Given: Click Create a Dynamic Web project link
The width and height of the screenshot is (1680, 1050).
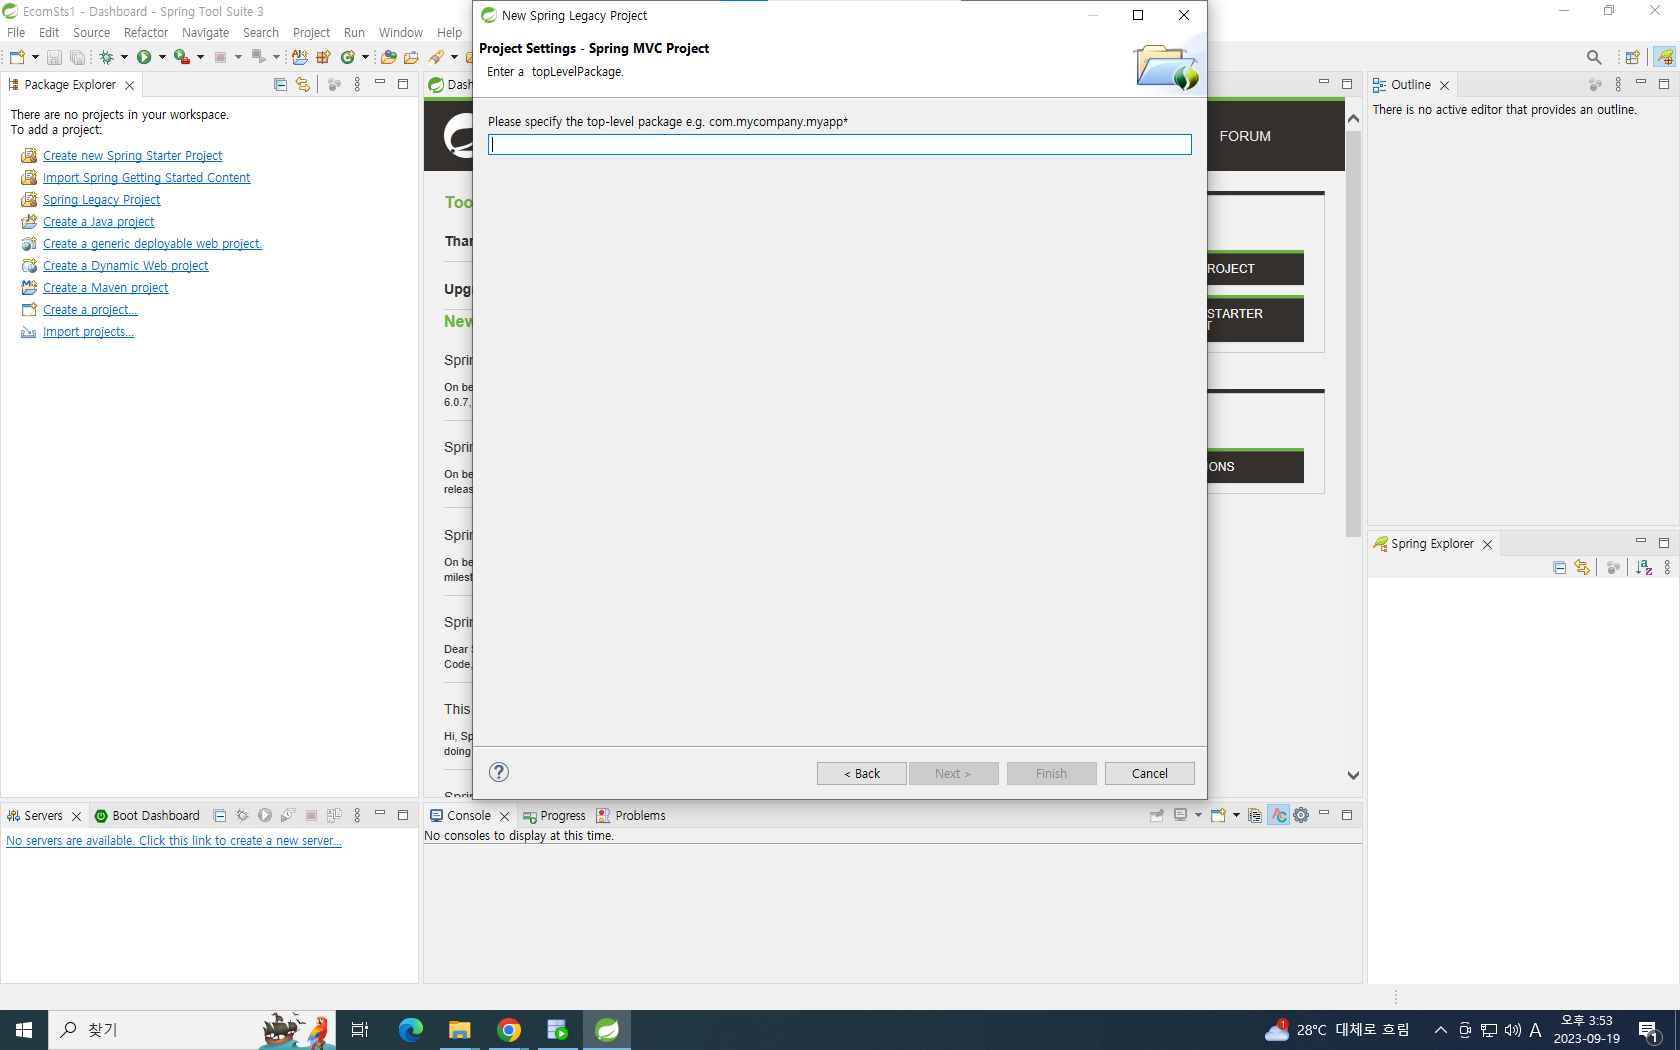Looking at the screenshot, I should point(126,266).
